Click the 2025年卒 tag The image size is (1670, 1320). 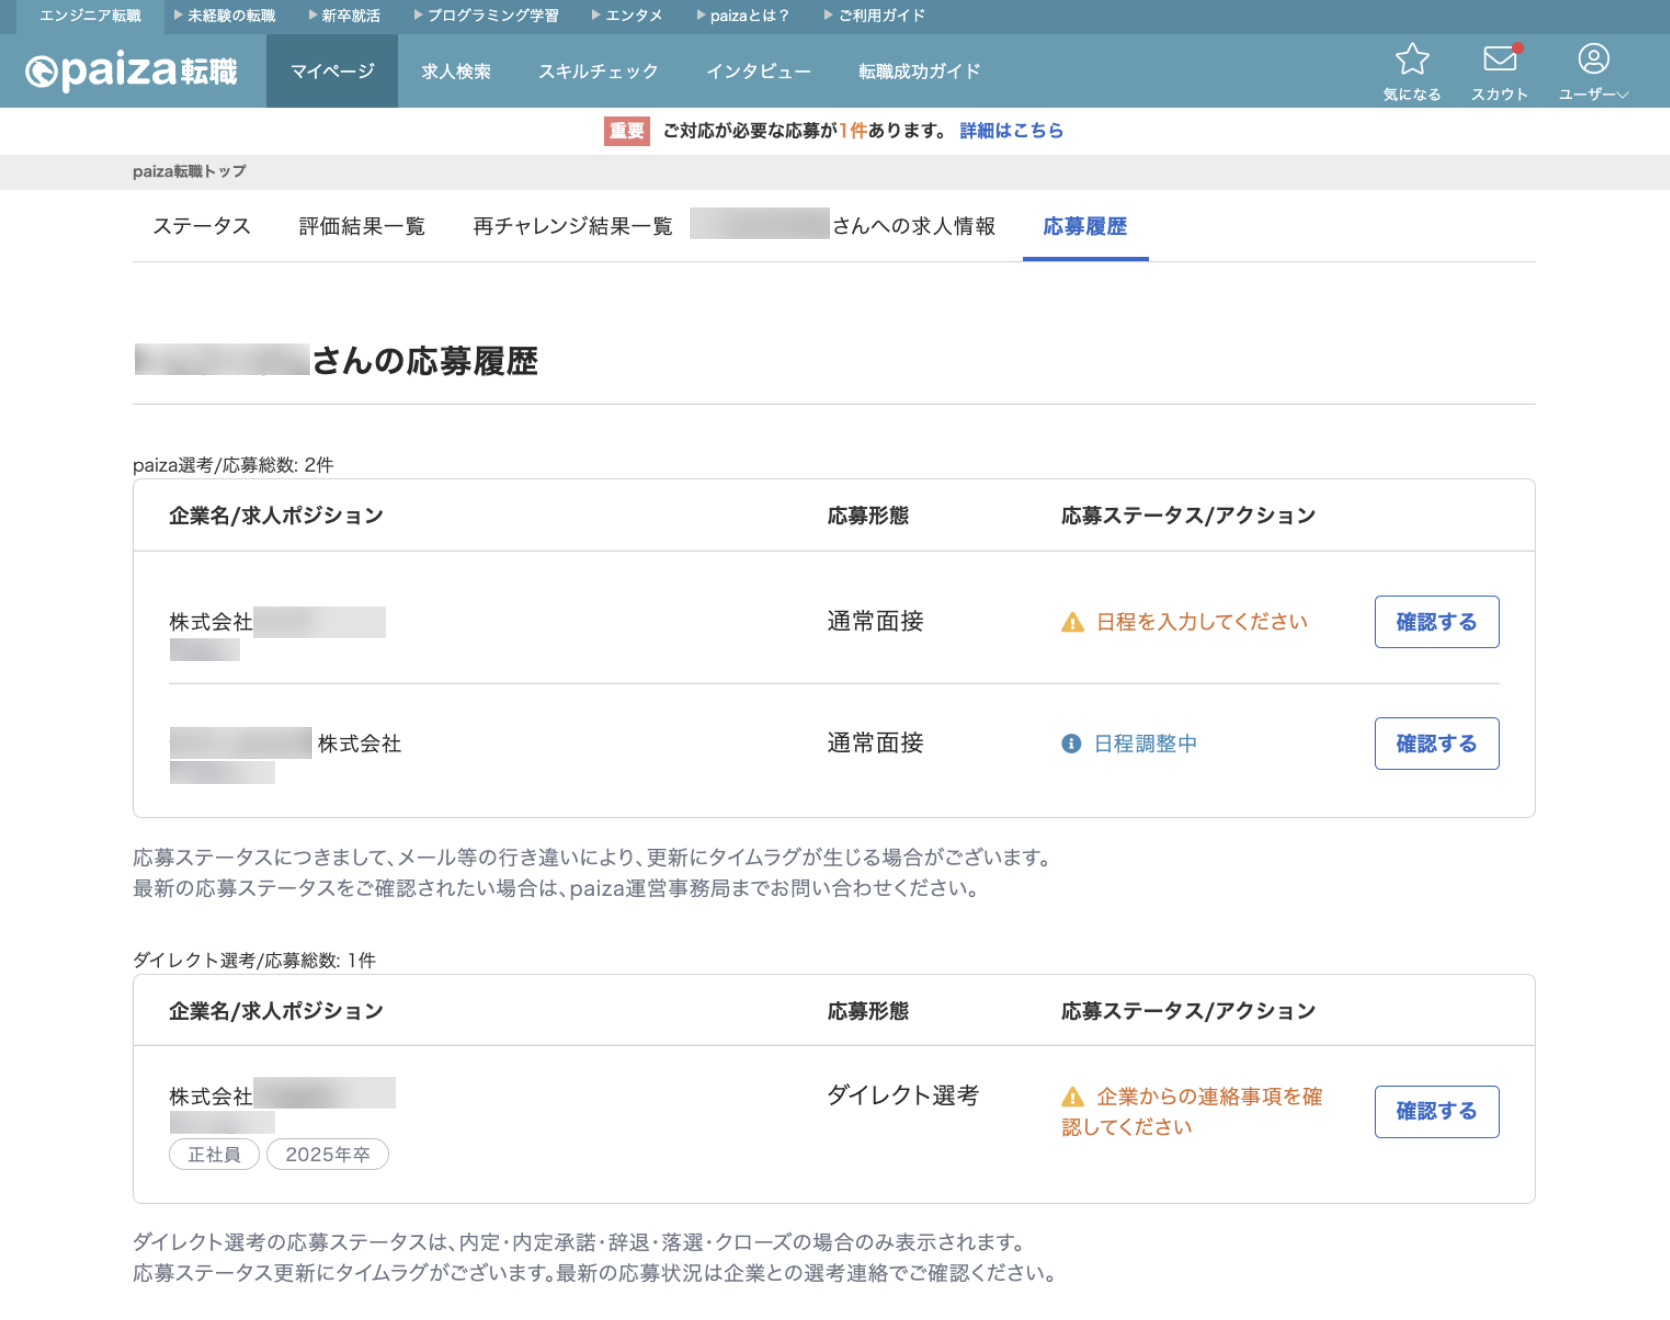click(x=327, y=1154)
